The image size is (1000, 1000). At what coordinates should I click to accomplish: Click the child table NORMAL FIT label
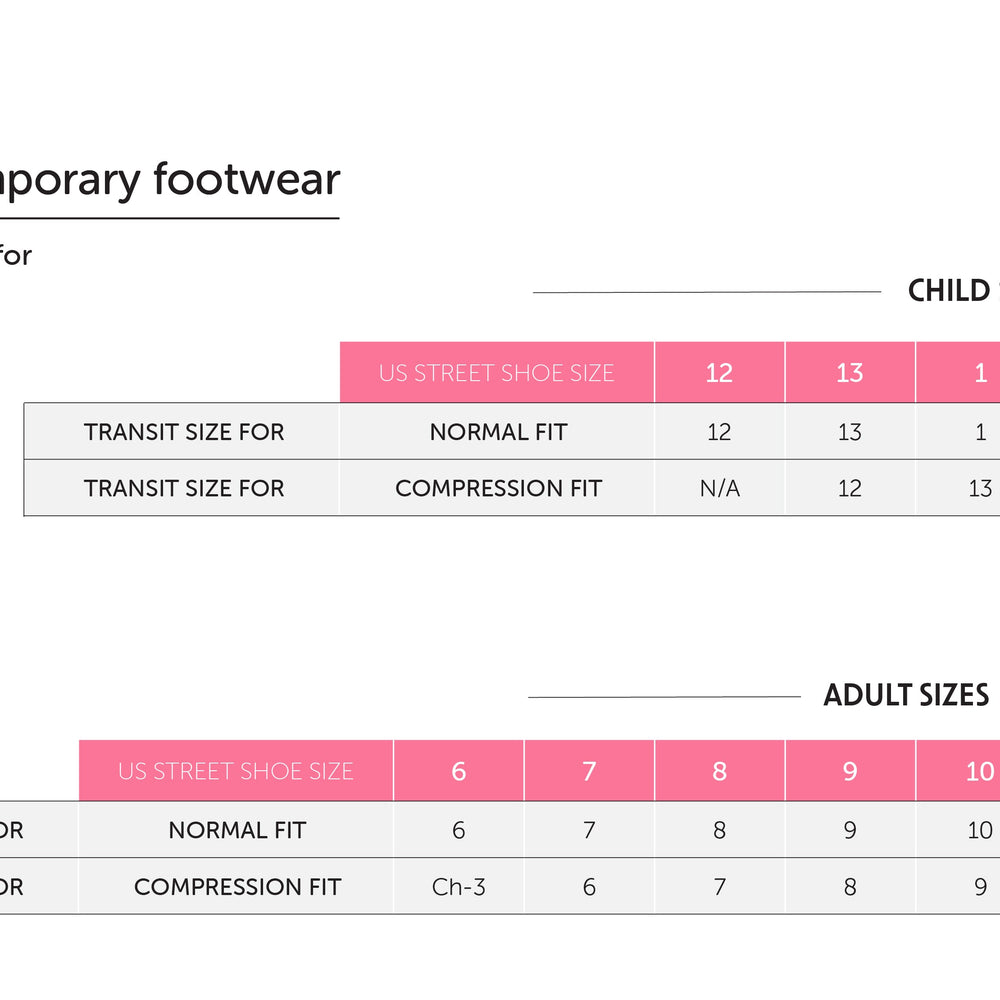pos(498,432)
